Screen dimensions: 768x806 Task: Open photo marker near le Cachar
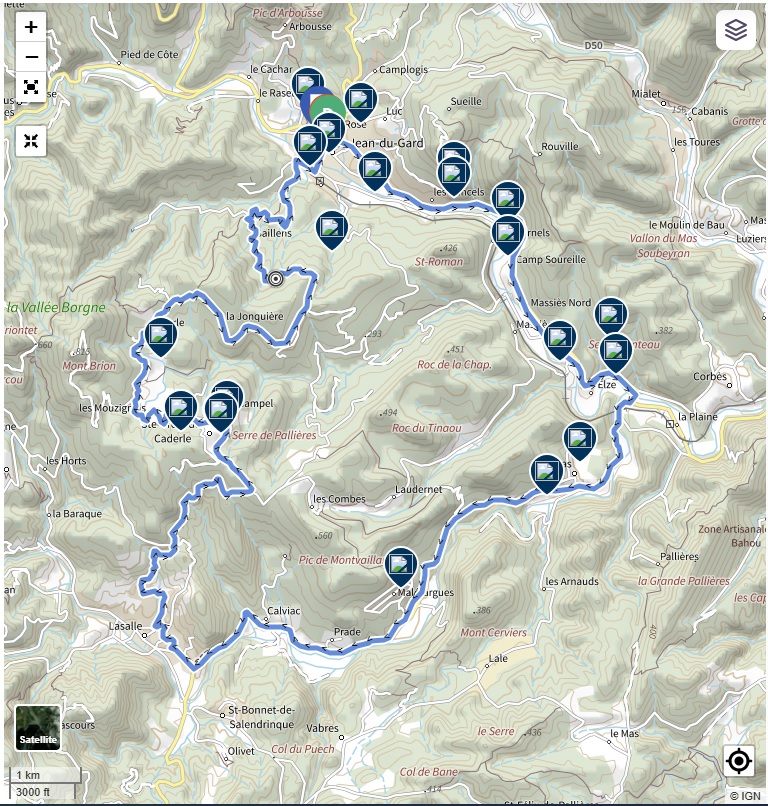(x=307, y=85)
